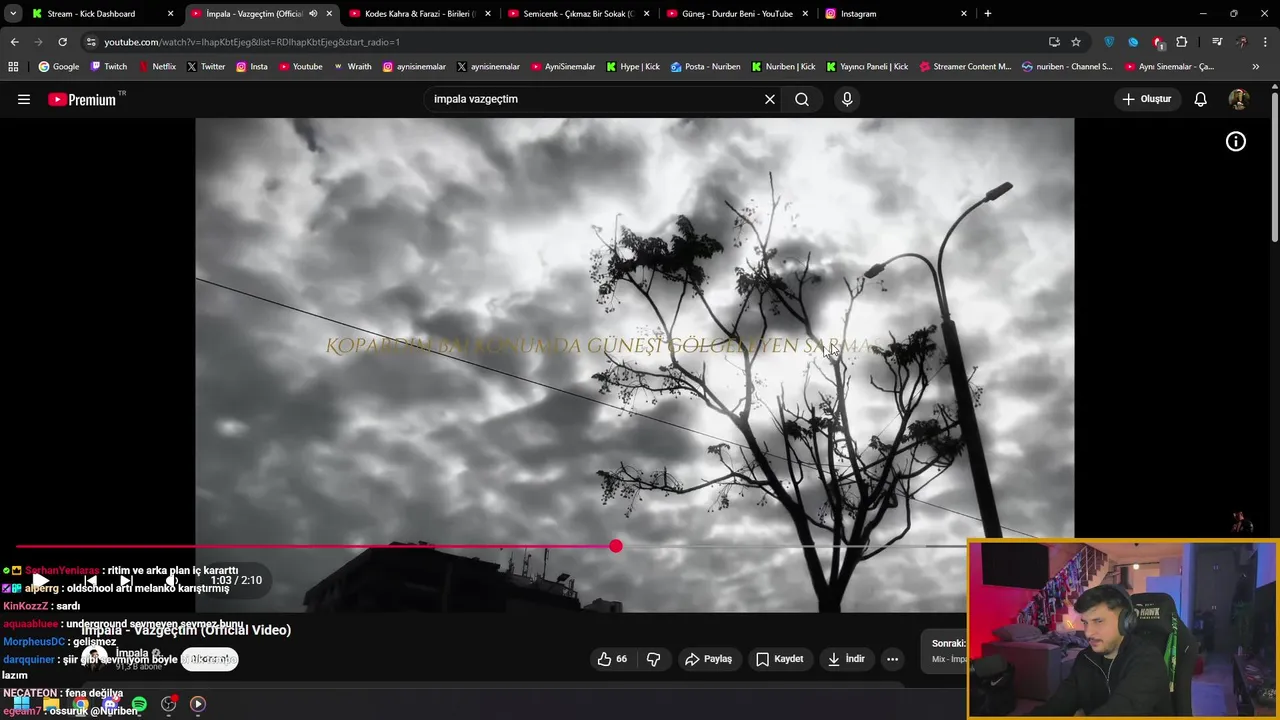Open YouTube notifications bell

click(1201, 99)
